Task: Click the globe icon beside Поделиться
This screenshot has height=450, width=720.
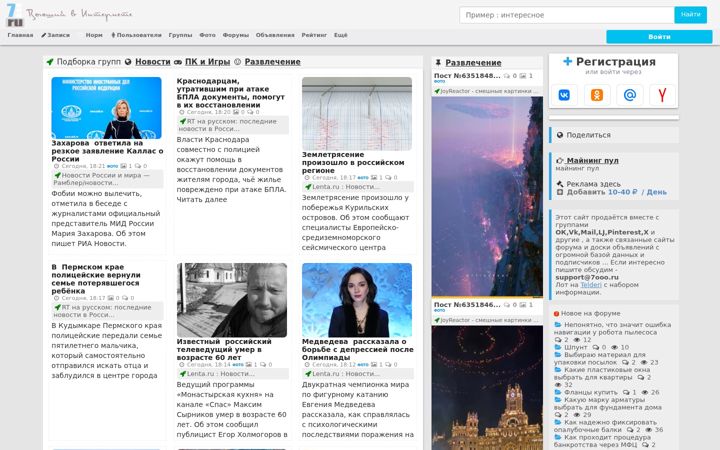Action: 560,135
